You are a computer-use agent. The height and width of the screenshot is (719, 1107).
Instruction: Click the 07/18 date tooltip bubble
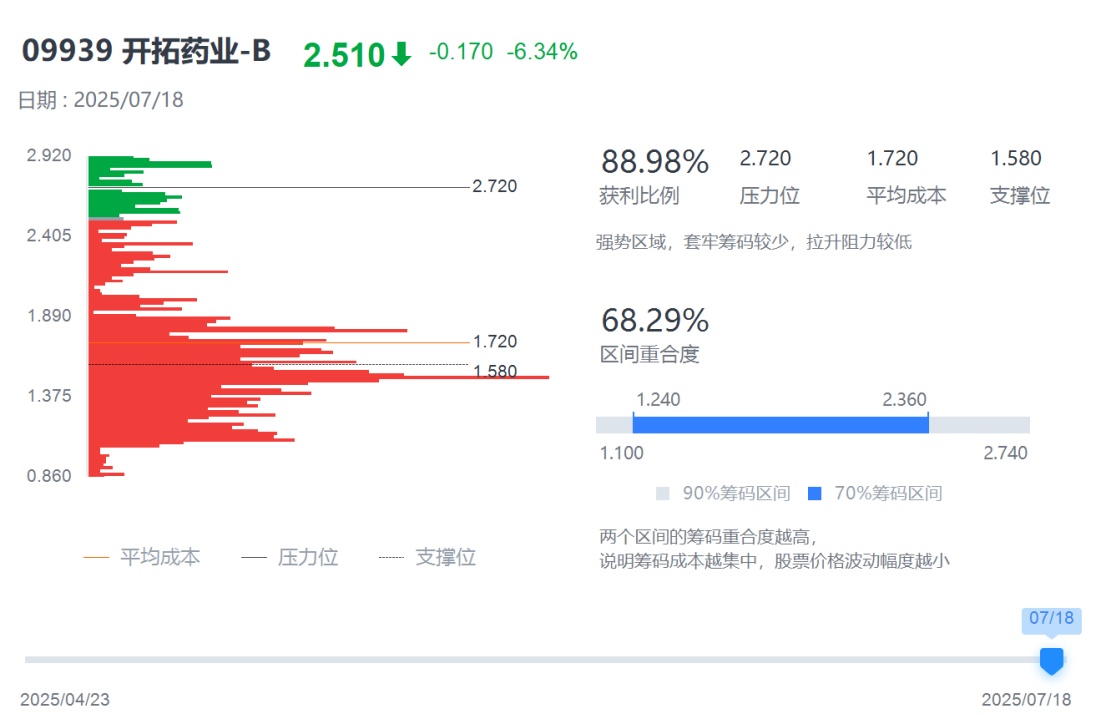tap(1050, 618)
